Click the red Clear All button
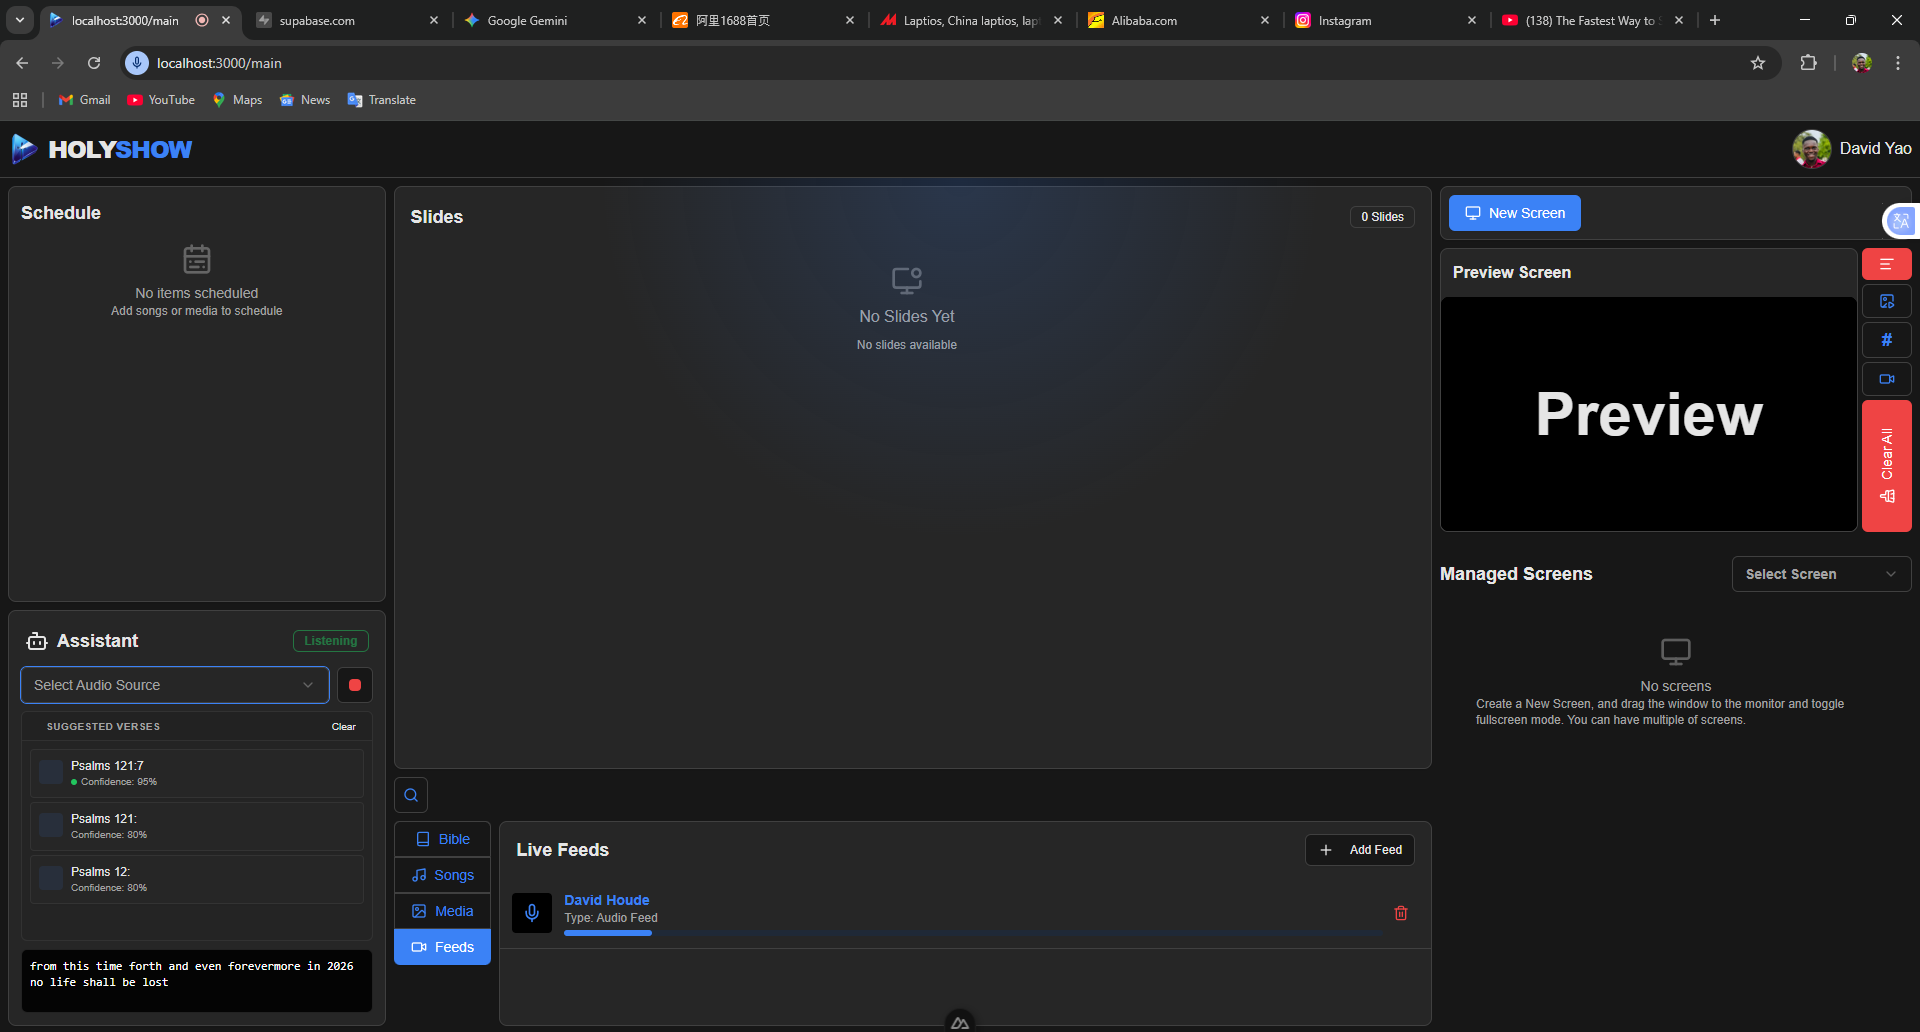Viewport: 1920px width, 1032px height. [x=1886, y=466]
